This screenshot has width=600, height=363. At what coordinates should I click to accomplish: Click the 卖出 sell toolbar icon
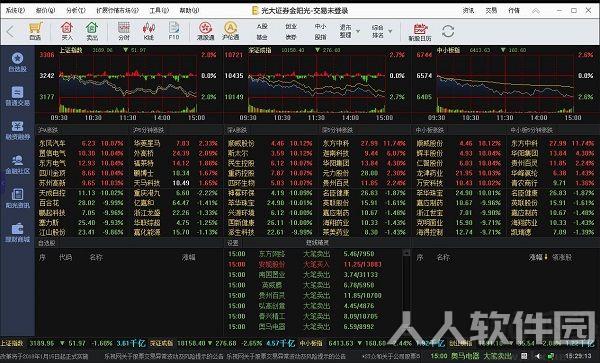(x=92, y=31)
